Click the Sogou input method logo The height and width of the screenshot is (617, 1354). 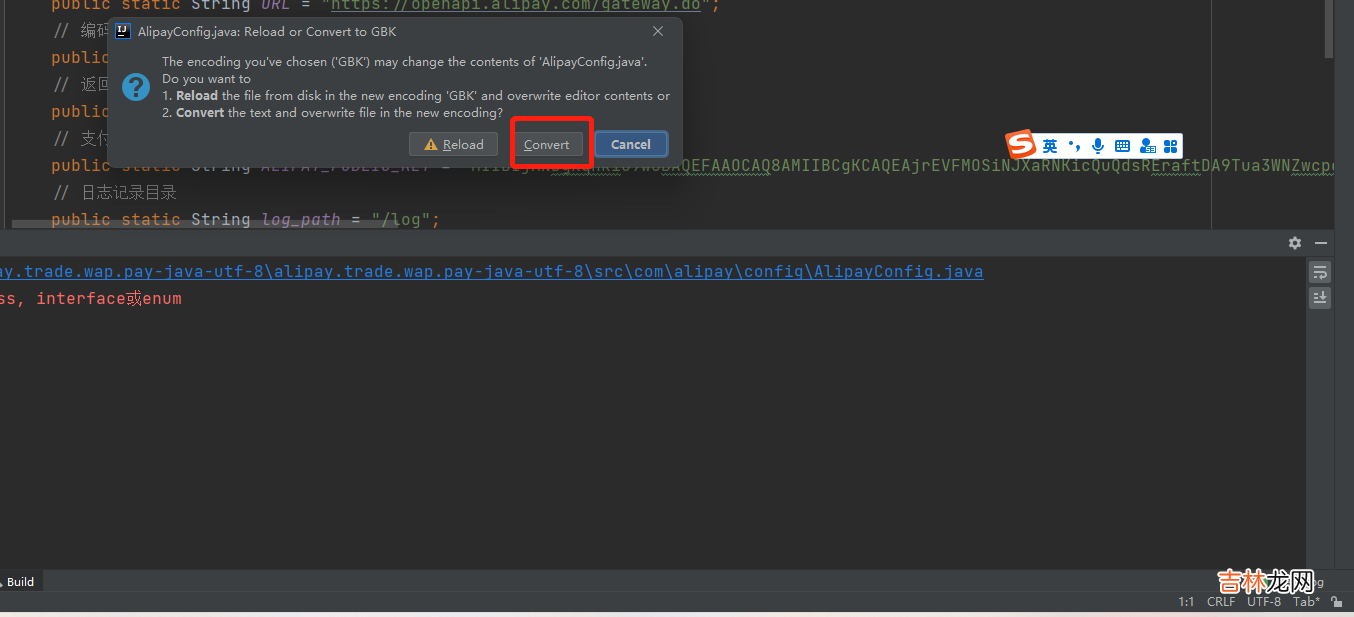[x=1020, y=146]
